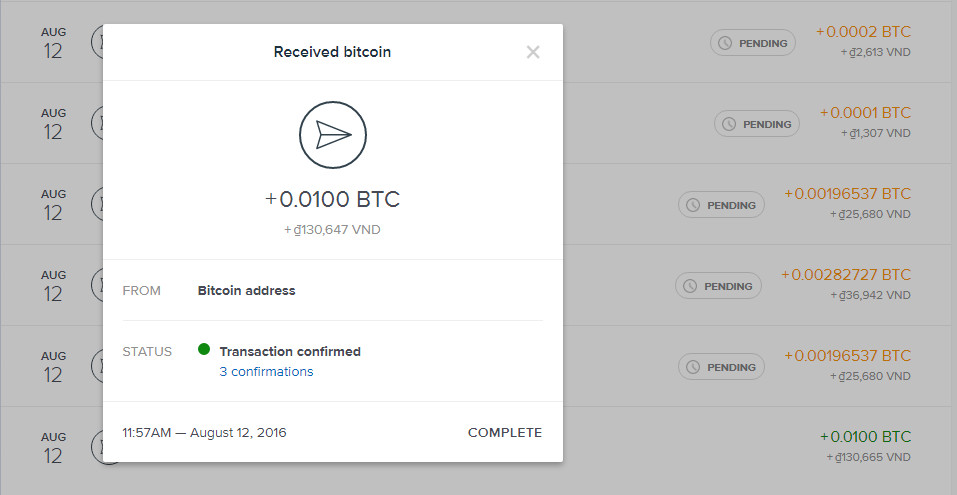
Task: Click the clock icon on the +0.0002 BTC row
Action: click(727, 43)
